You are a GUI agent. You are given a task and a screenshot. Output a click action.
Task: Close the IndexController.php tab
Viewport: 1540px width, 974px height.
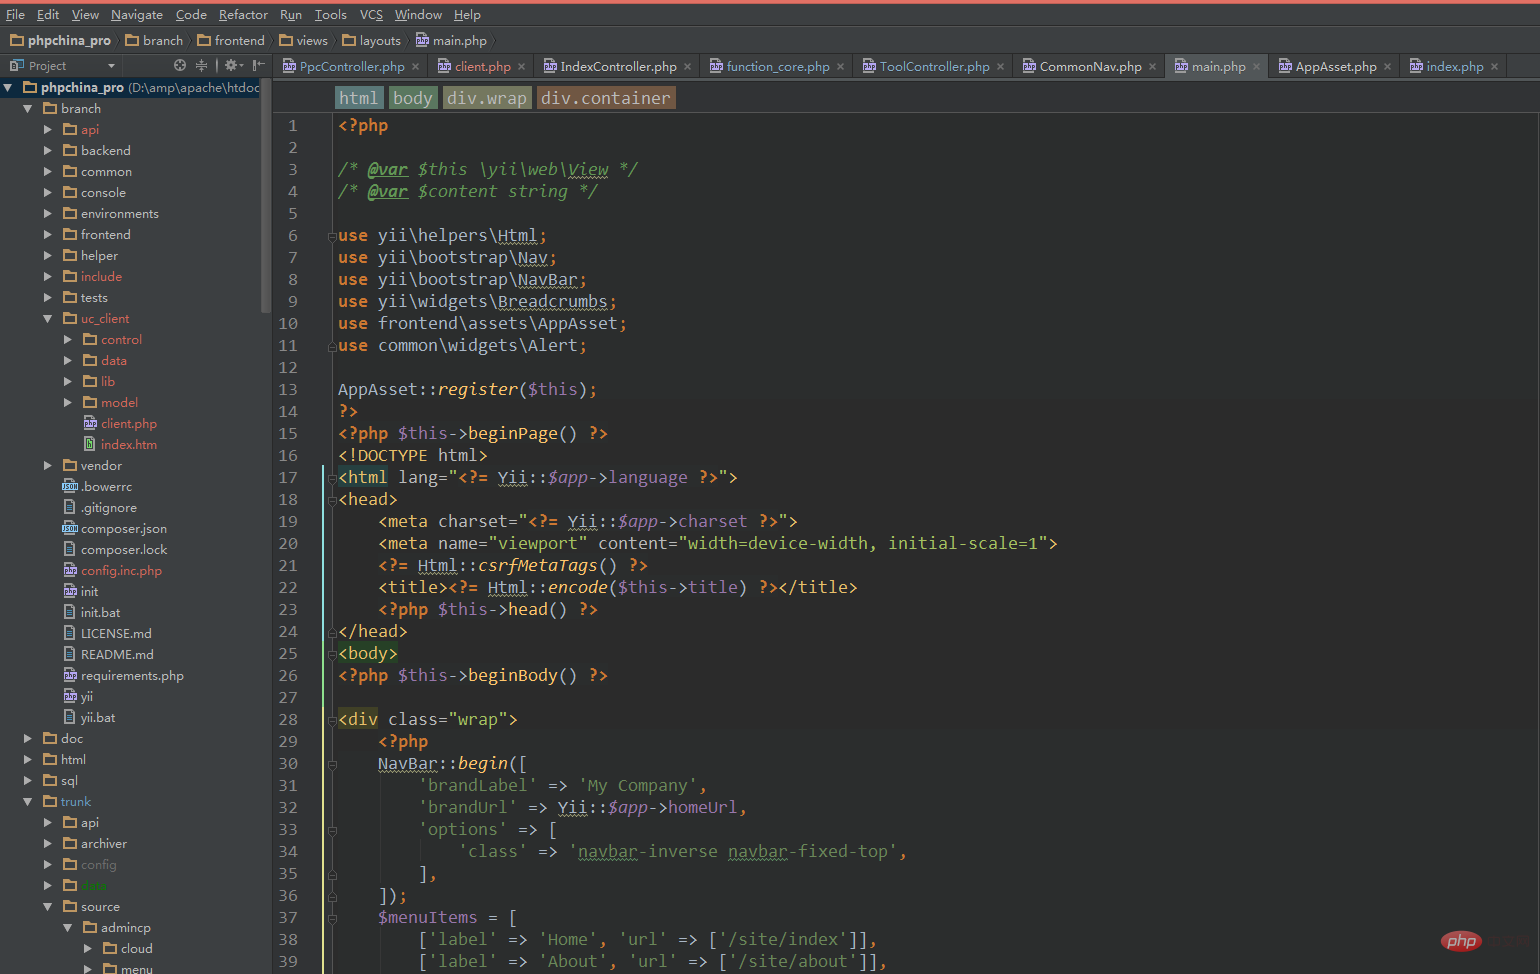[688, 67]
